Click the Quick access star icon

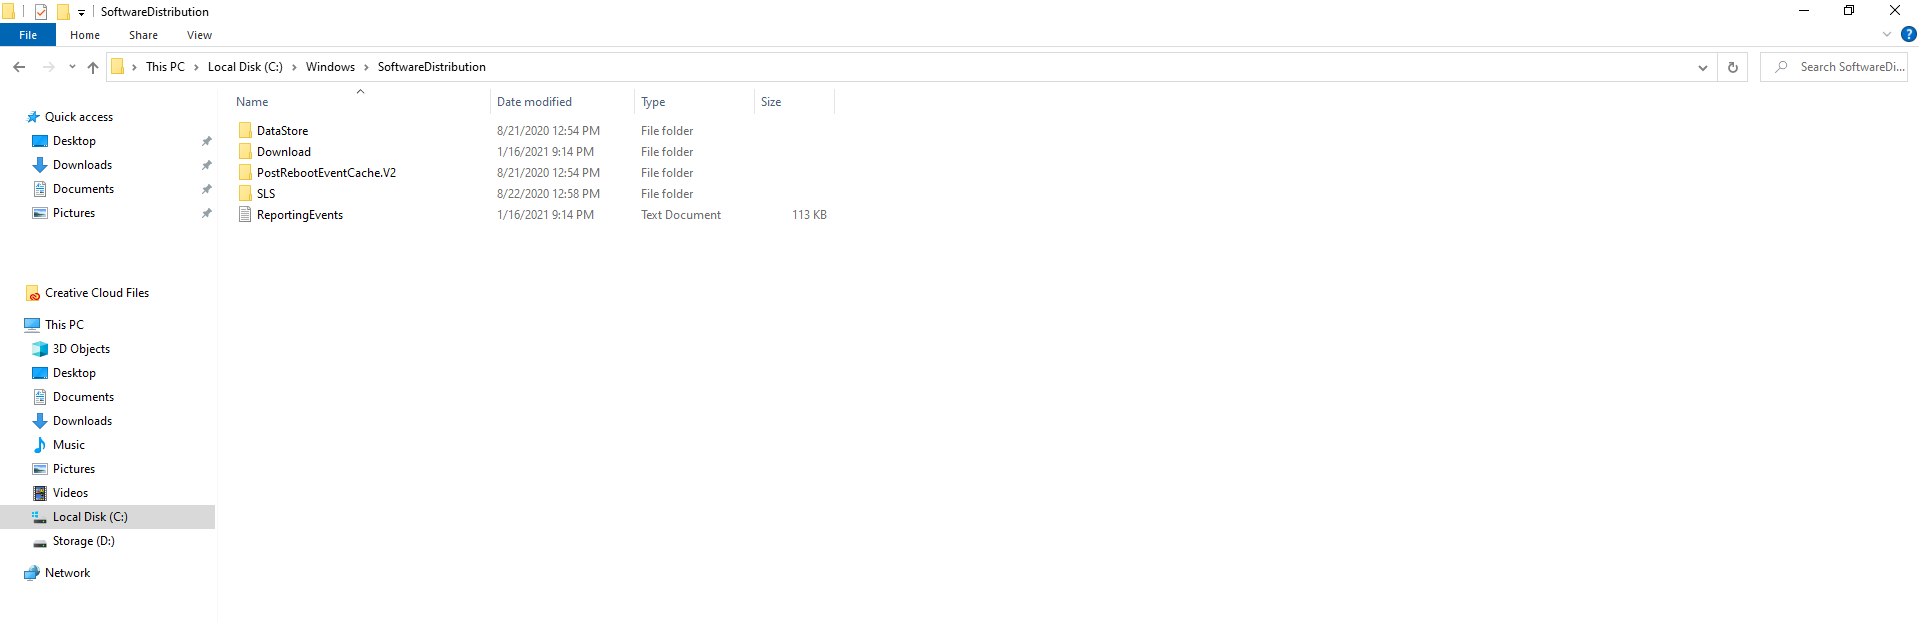click(33, 117)
